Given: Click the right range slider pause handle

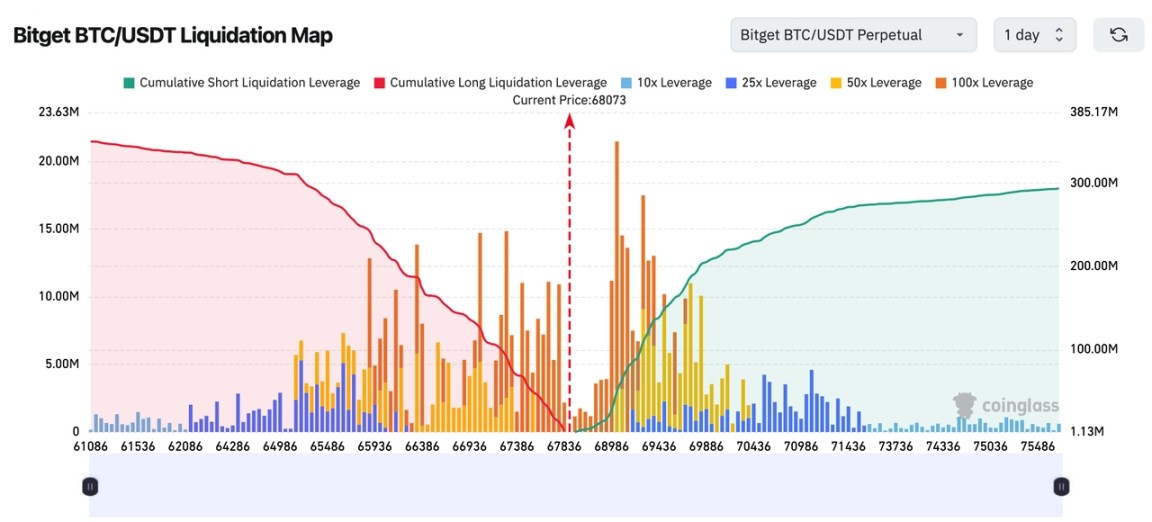Looking at the screenshot, I should [1061, 487].
